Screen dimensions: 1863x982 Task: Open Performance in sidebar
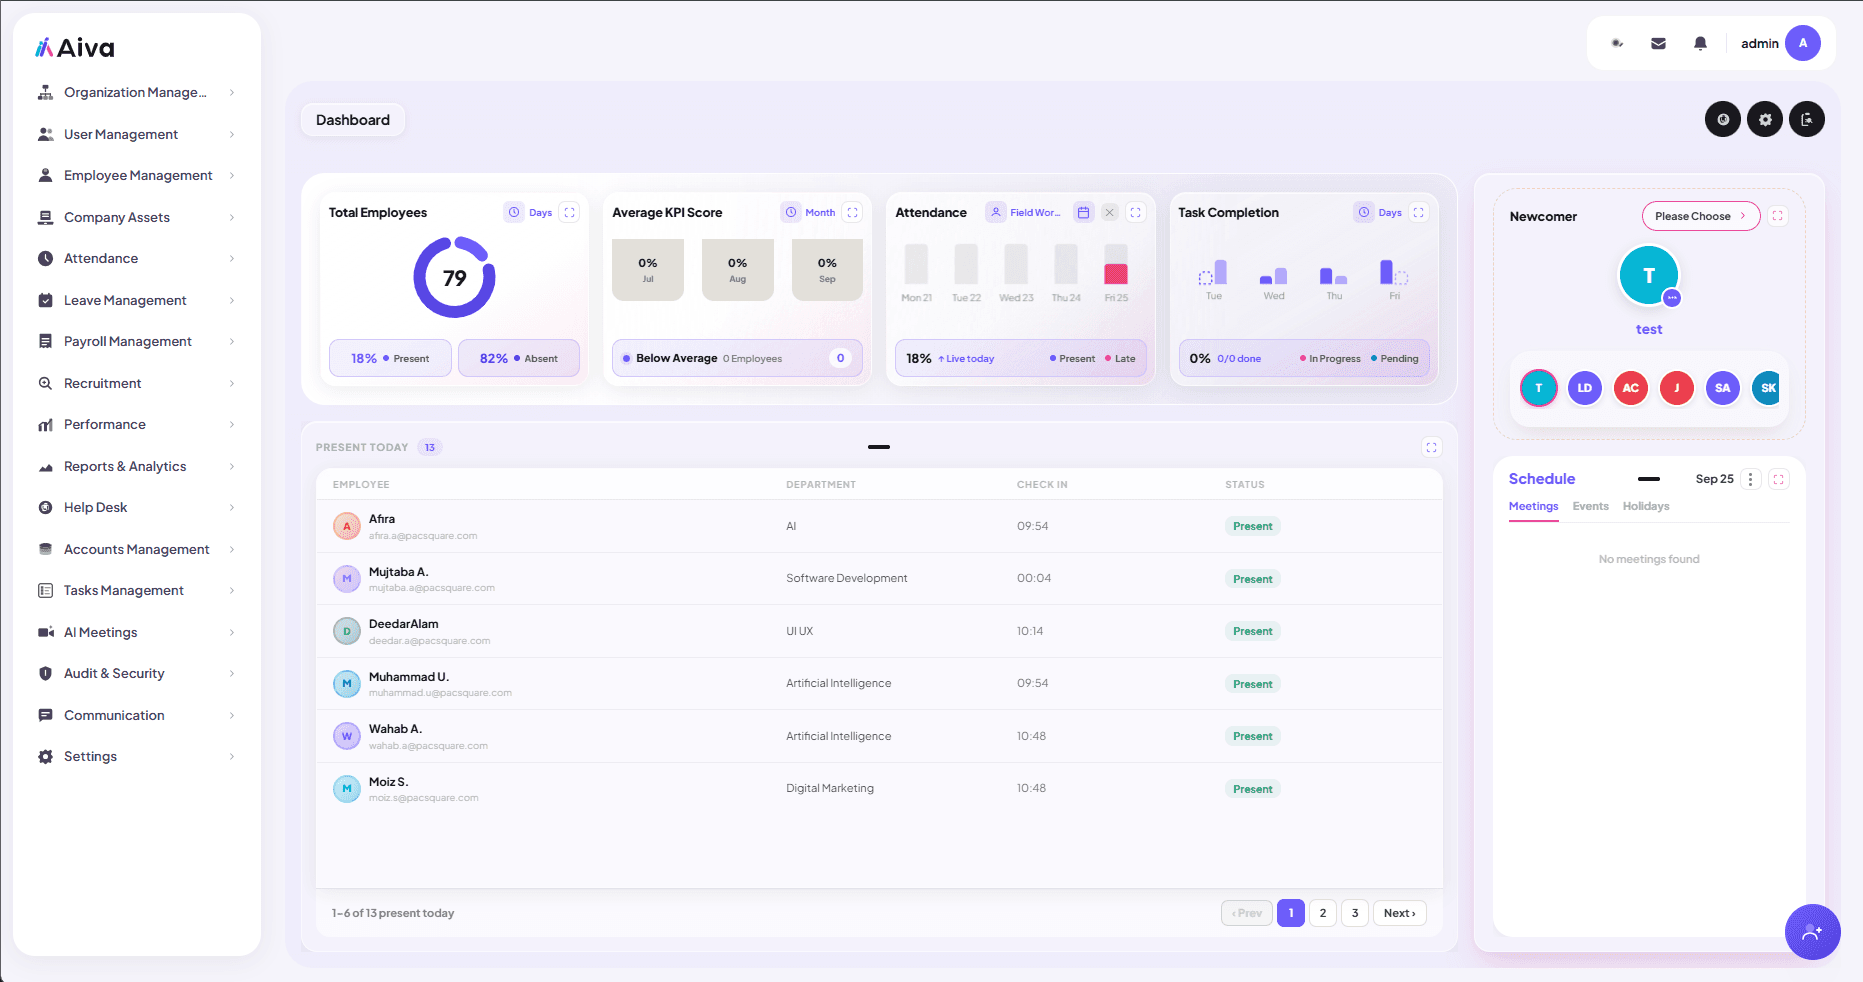137,424
